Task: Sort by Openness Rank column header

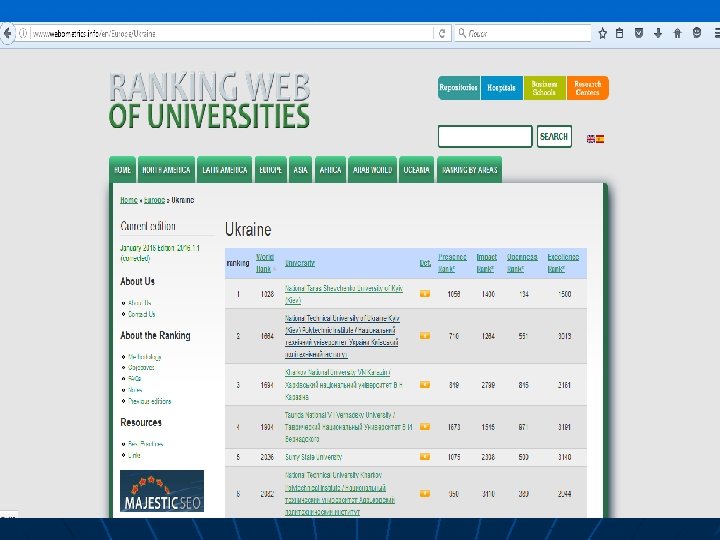Action: click(x=522, y=263)
